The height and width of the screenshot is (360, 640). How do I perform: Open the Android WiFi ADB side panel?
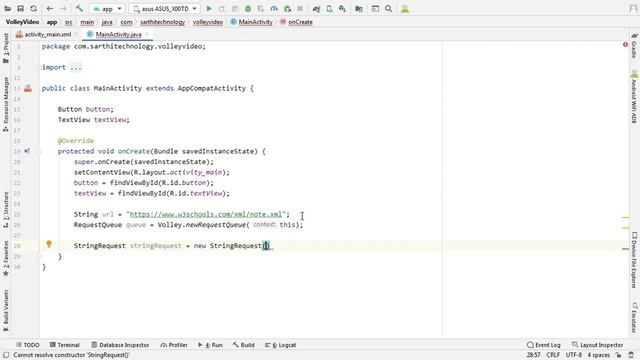click(x=634, y=97)
